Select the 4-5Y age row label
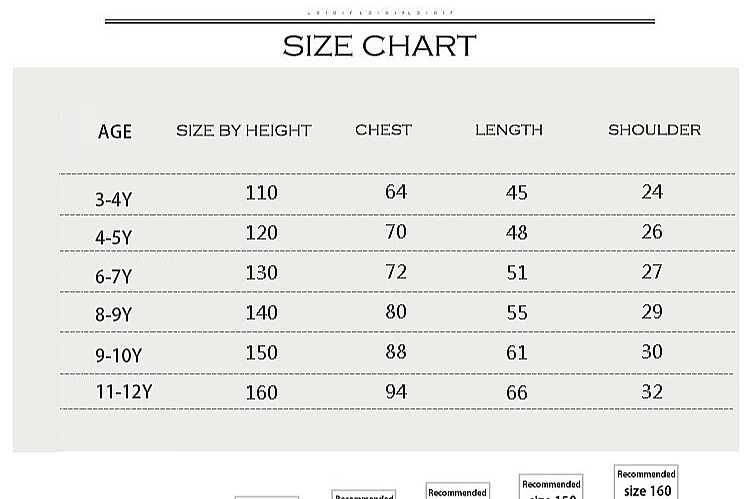The height and width of the screenshot is (499, 750). coord(113,238)
